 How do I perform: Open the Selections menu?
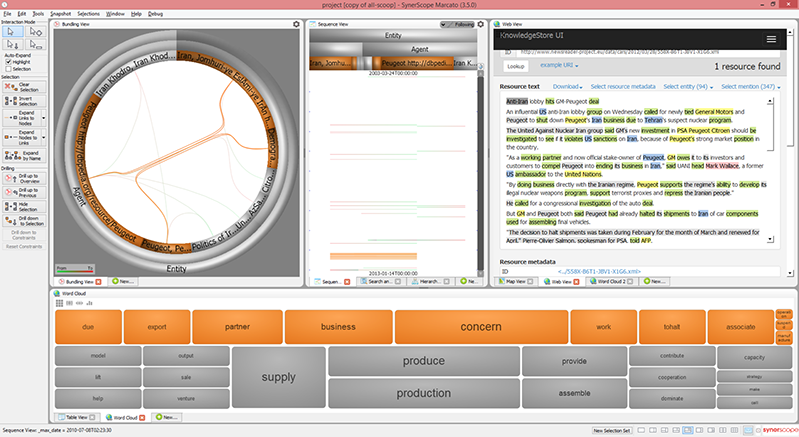(x=89, y=14)
